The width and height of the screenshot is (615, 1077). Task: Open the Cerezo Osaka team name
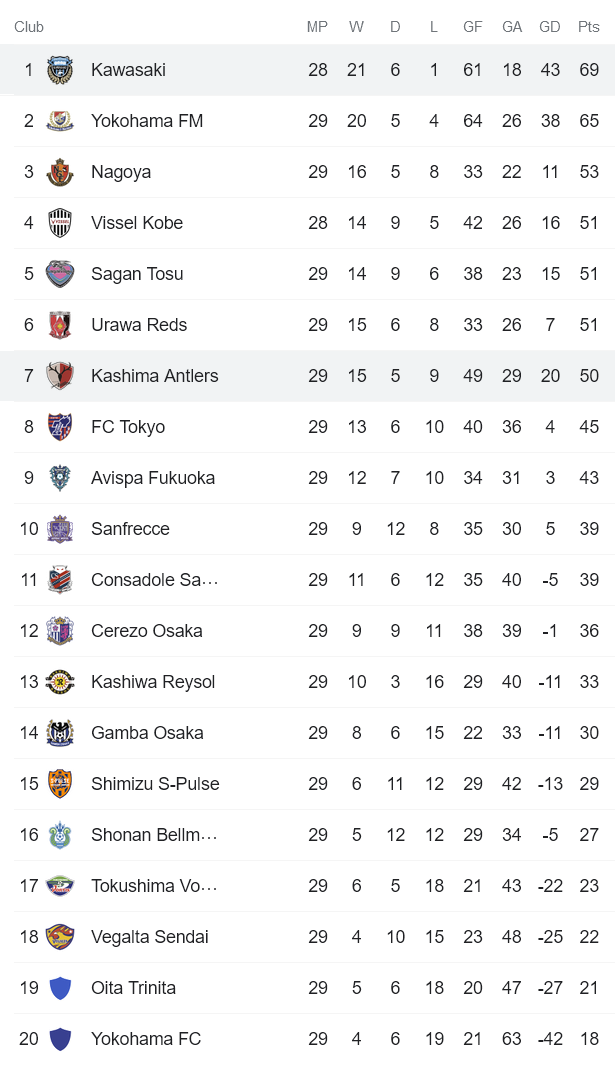tap(146, 631)
